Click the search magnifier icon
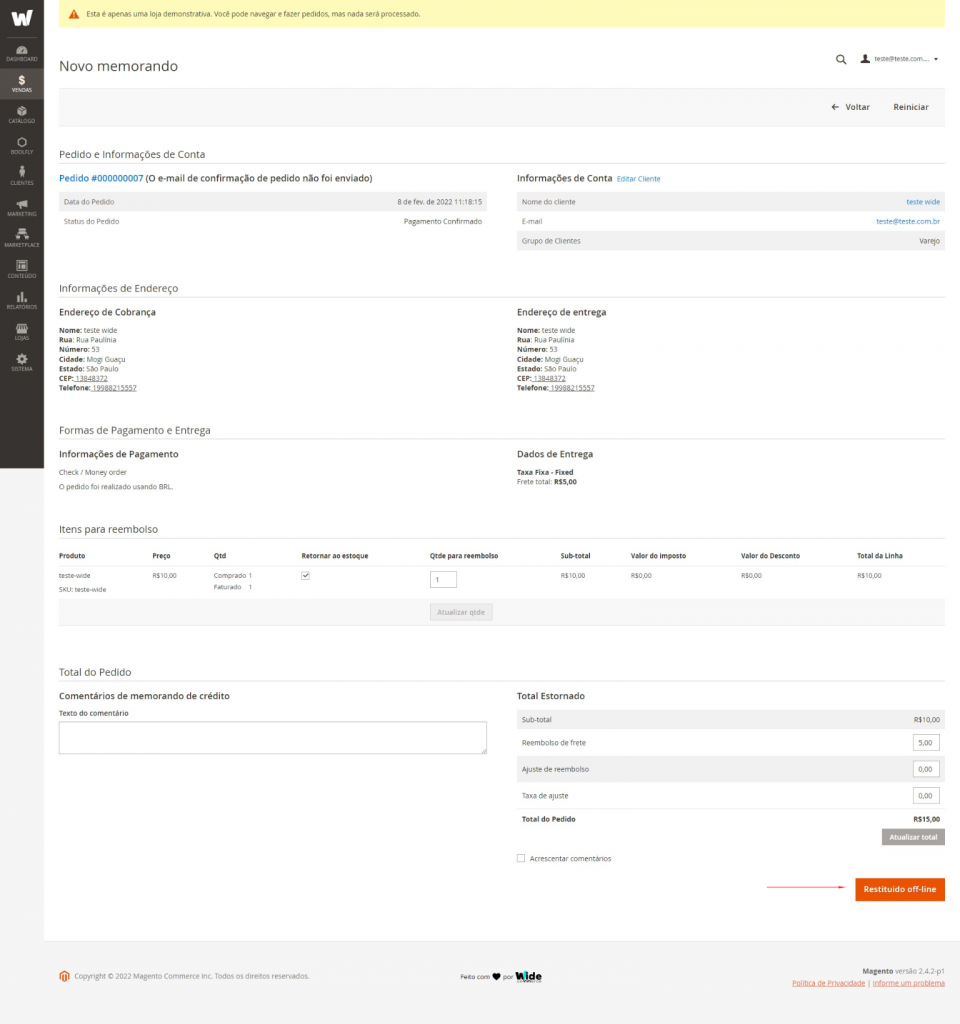960x1024 pixels. tap(841, 59)
